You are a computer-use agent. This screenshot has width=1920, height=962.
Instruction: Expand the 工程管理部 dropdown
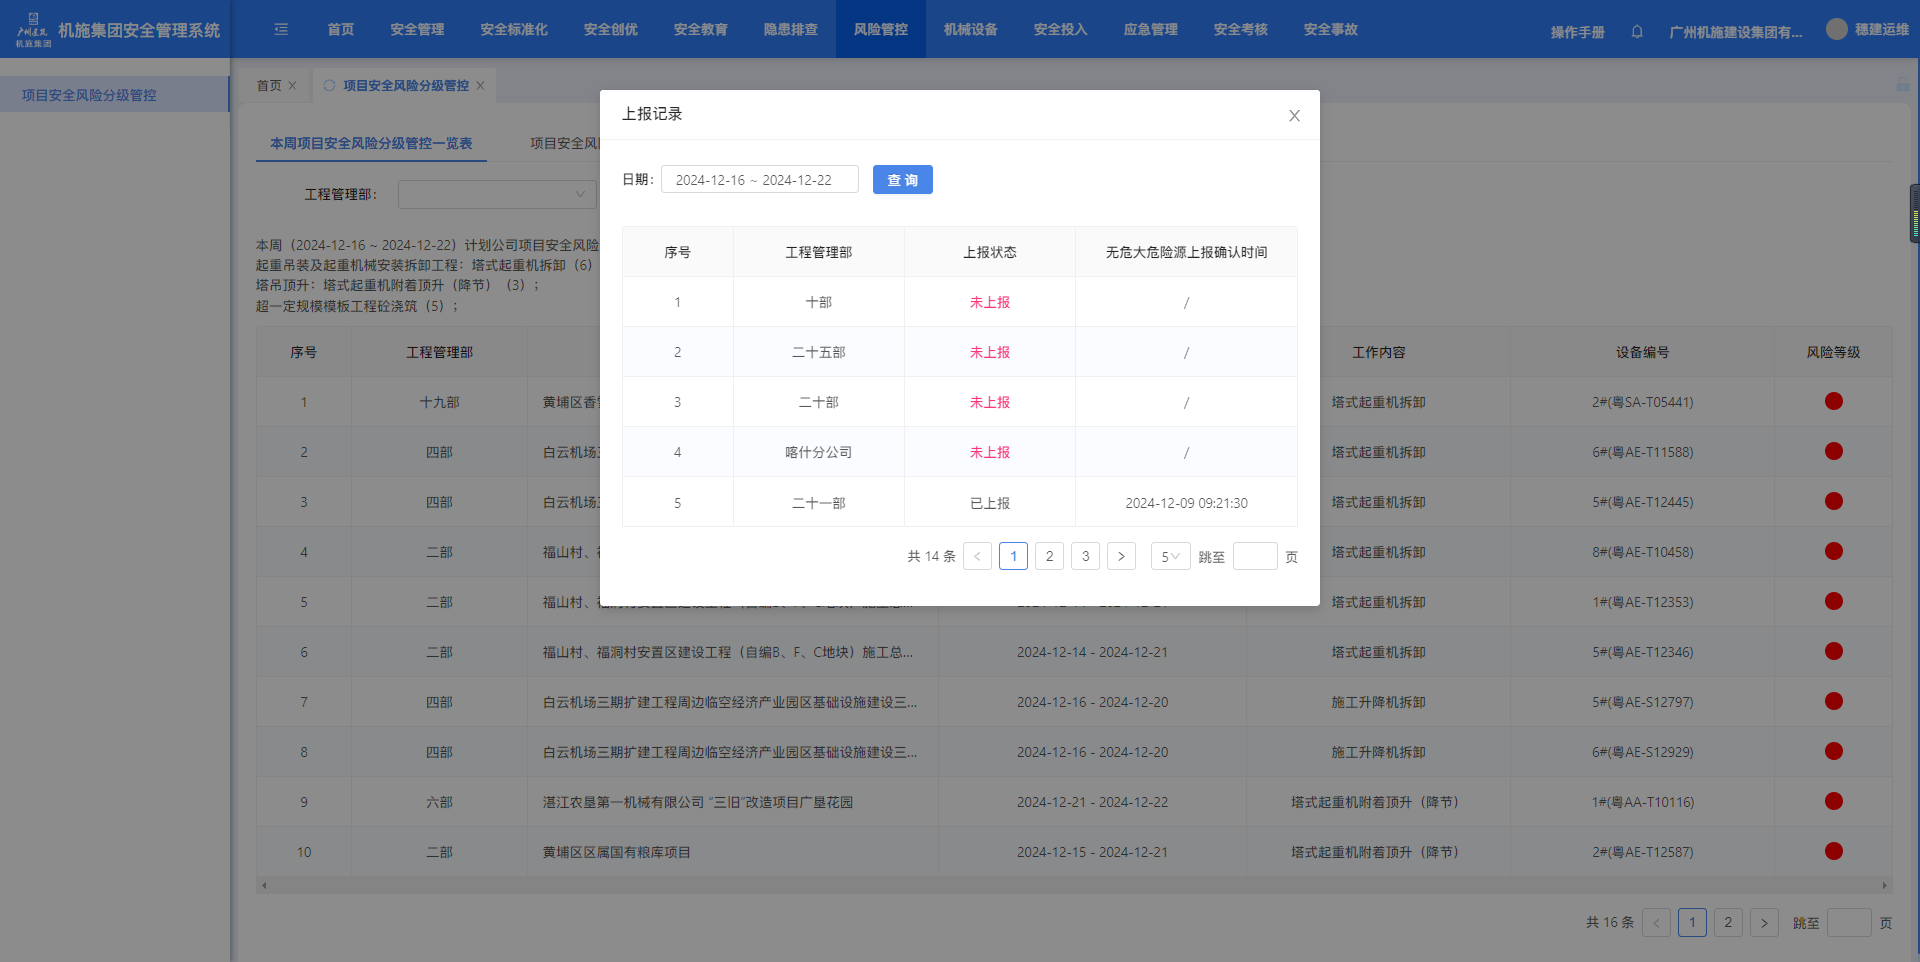(497, 194)
